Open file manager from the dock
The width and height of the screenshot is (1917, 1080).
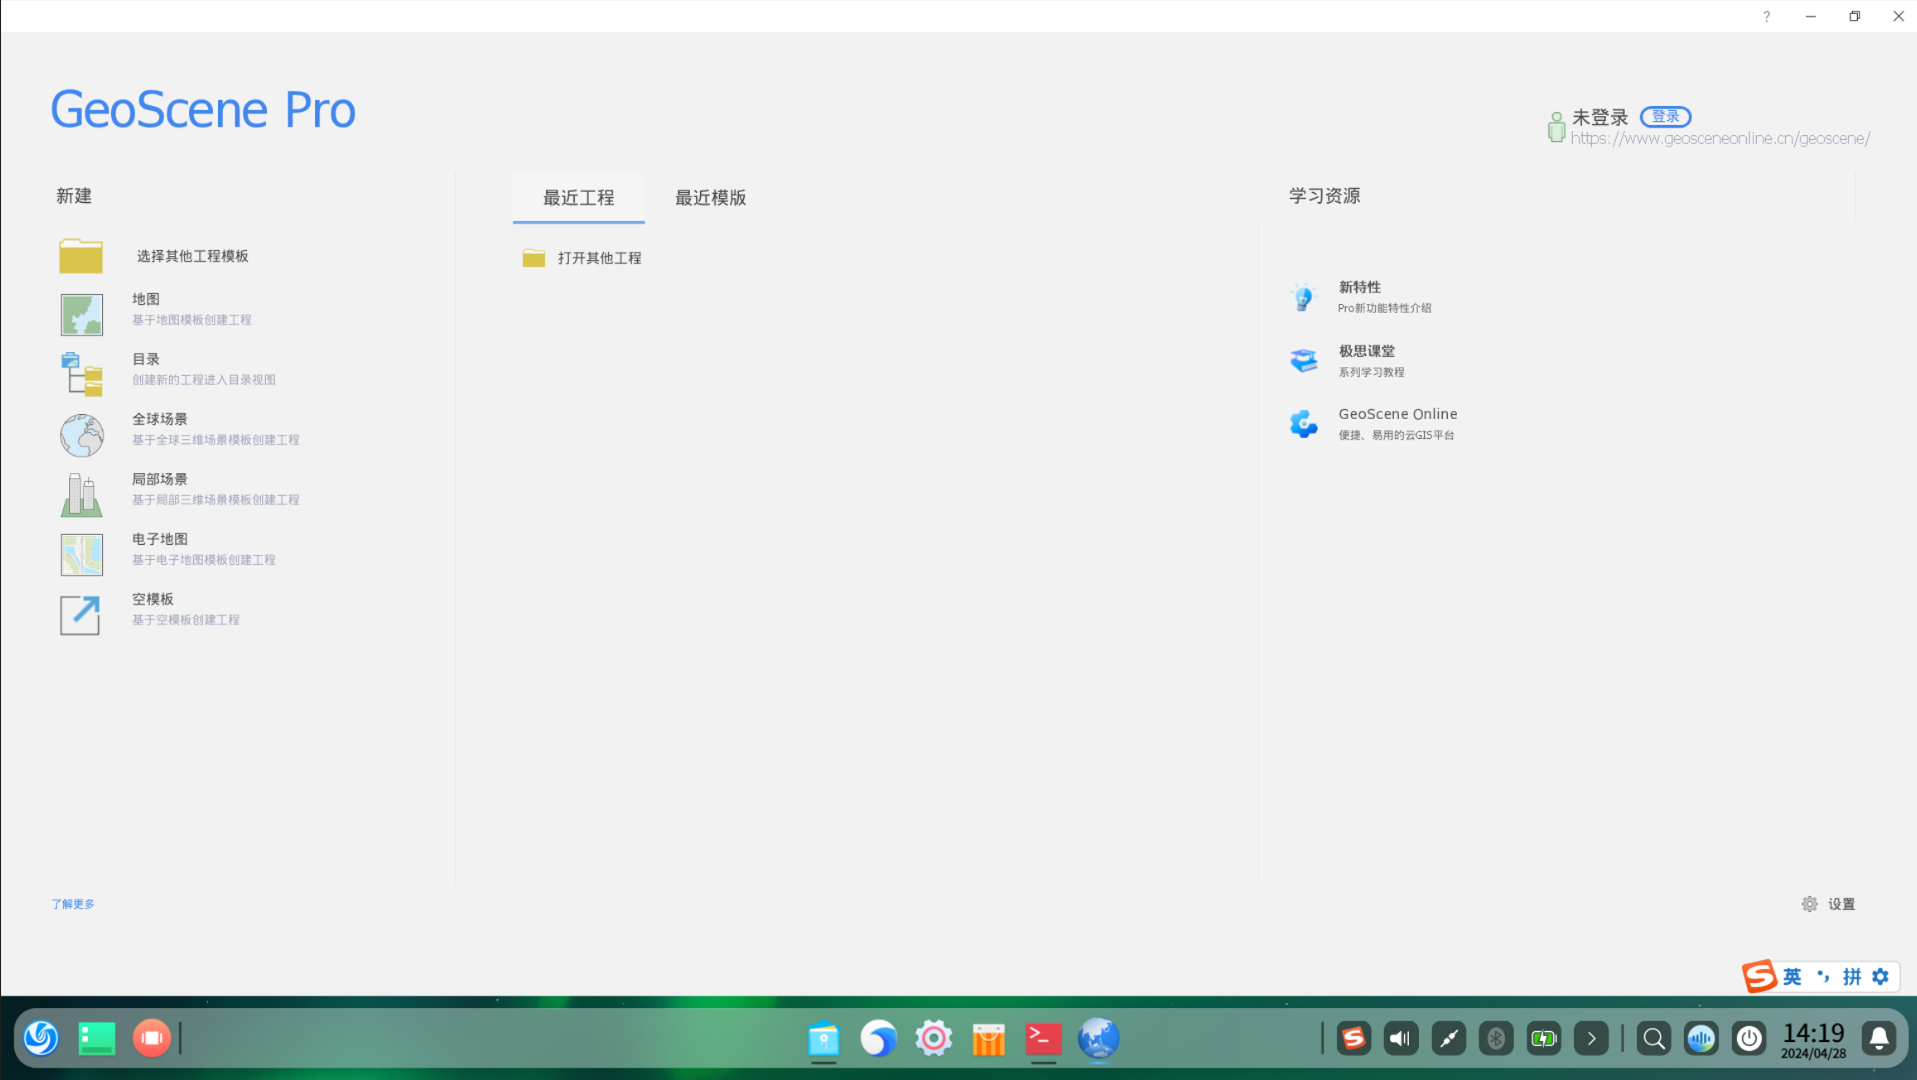824,1040
